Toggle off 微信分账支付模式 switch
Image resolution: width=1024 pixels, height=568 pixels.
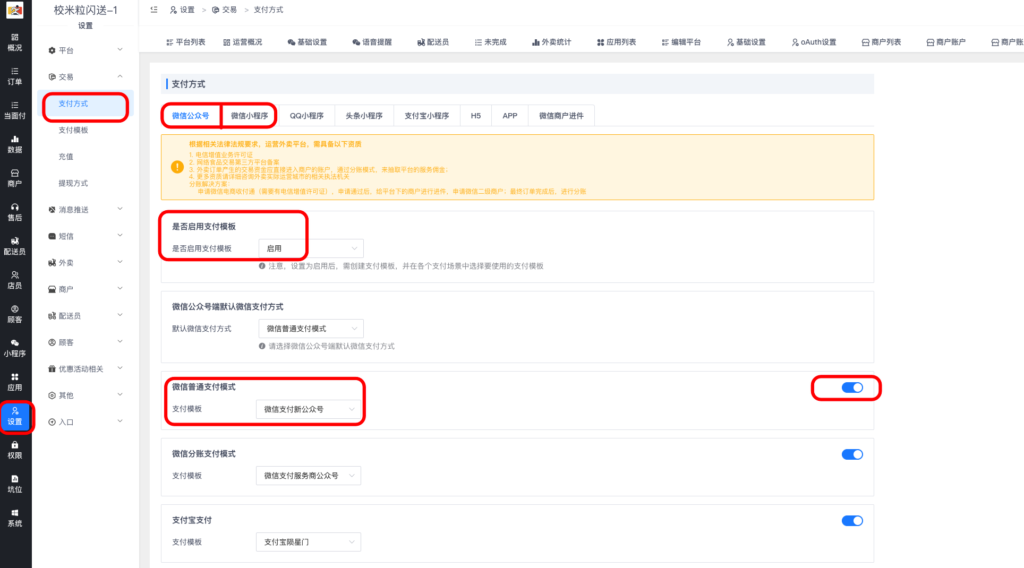852,454
